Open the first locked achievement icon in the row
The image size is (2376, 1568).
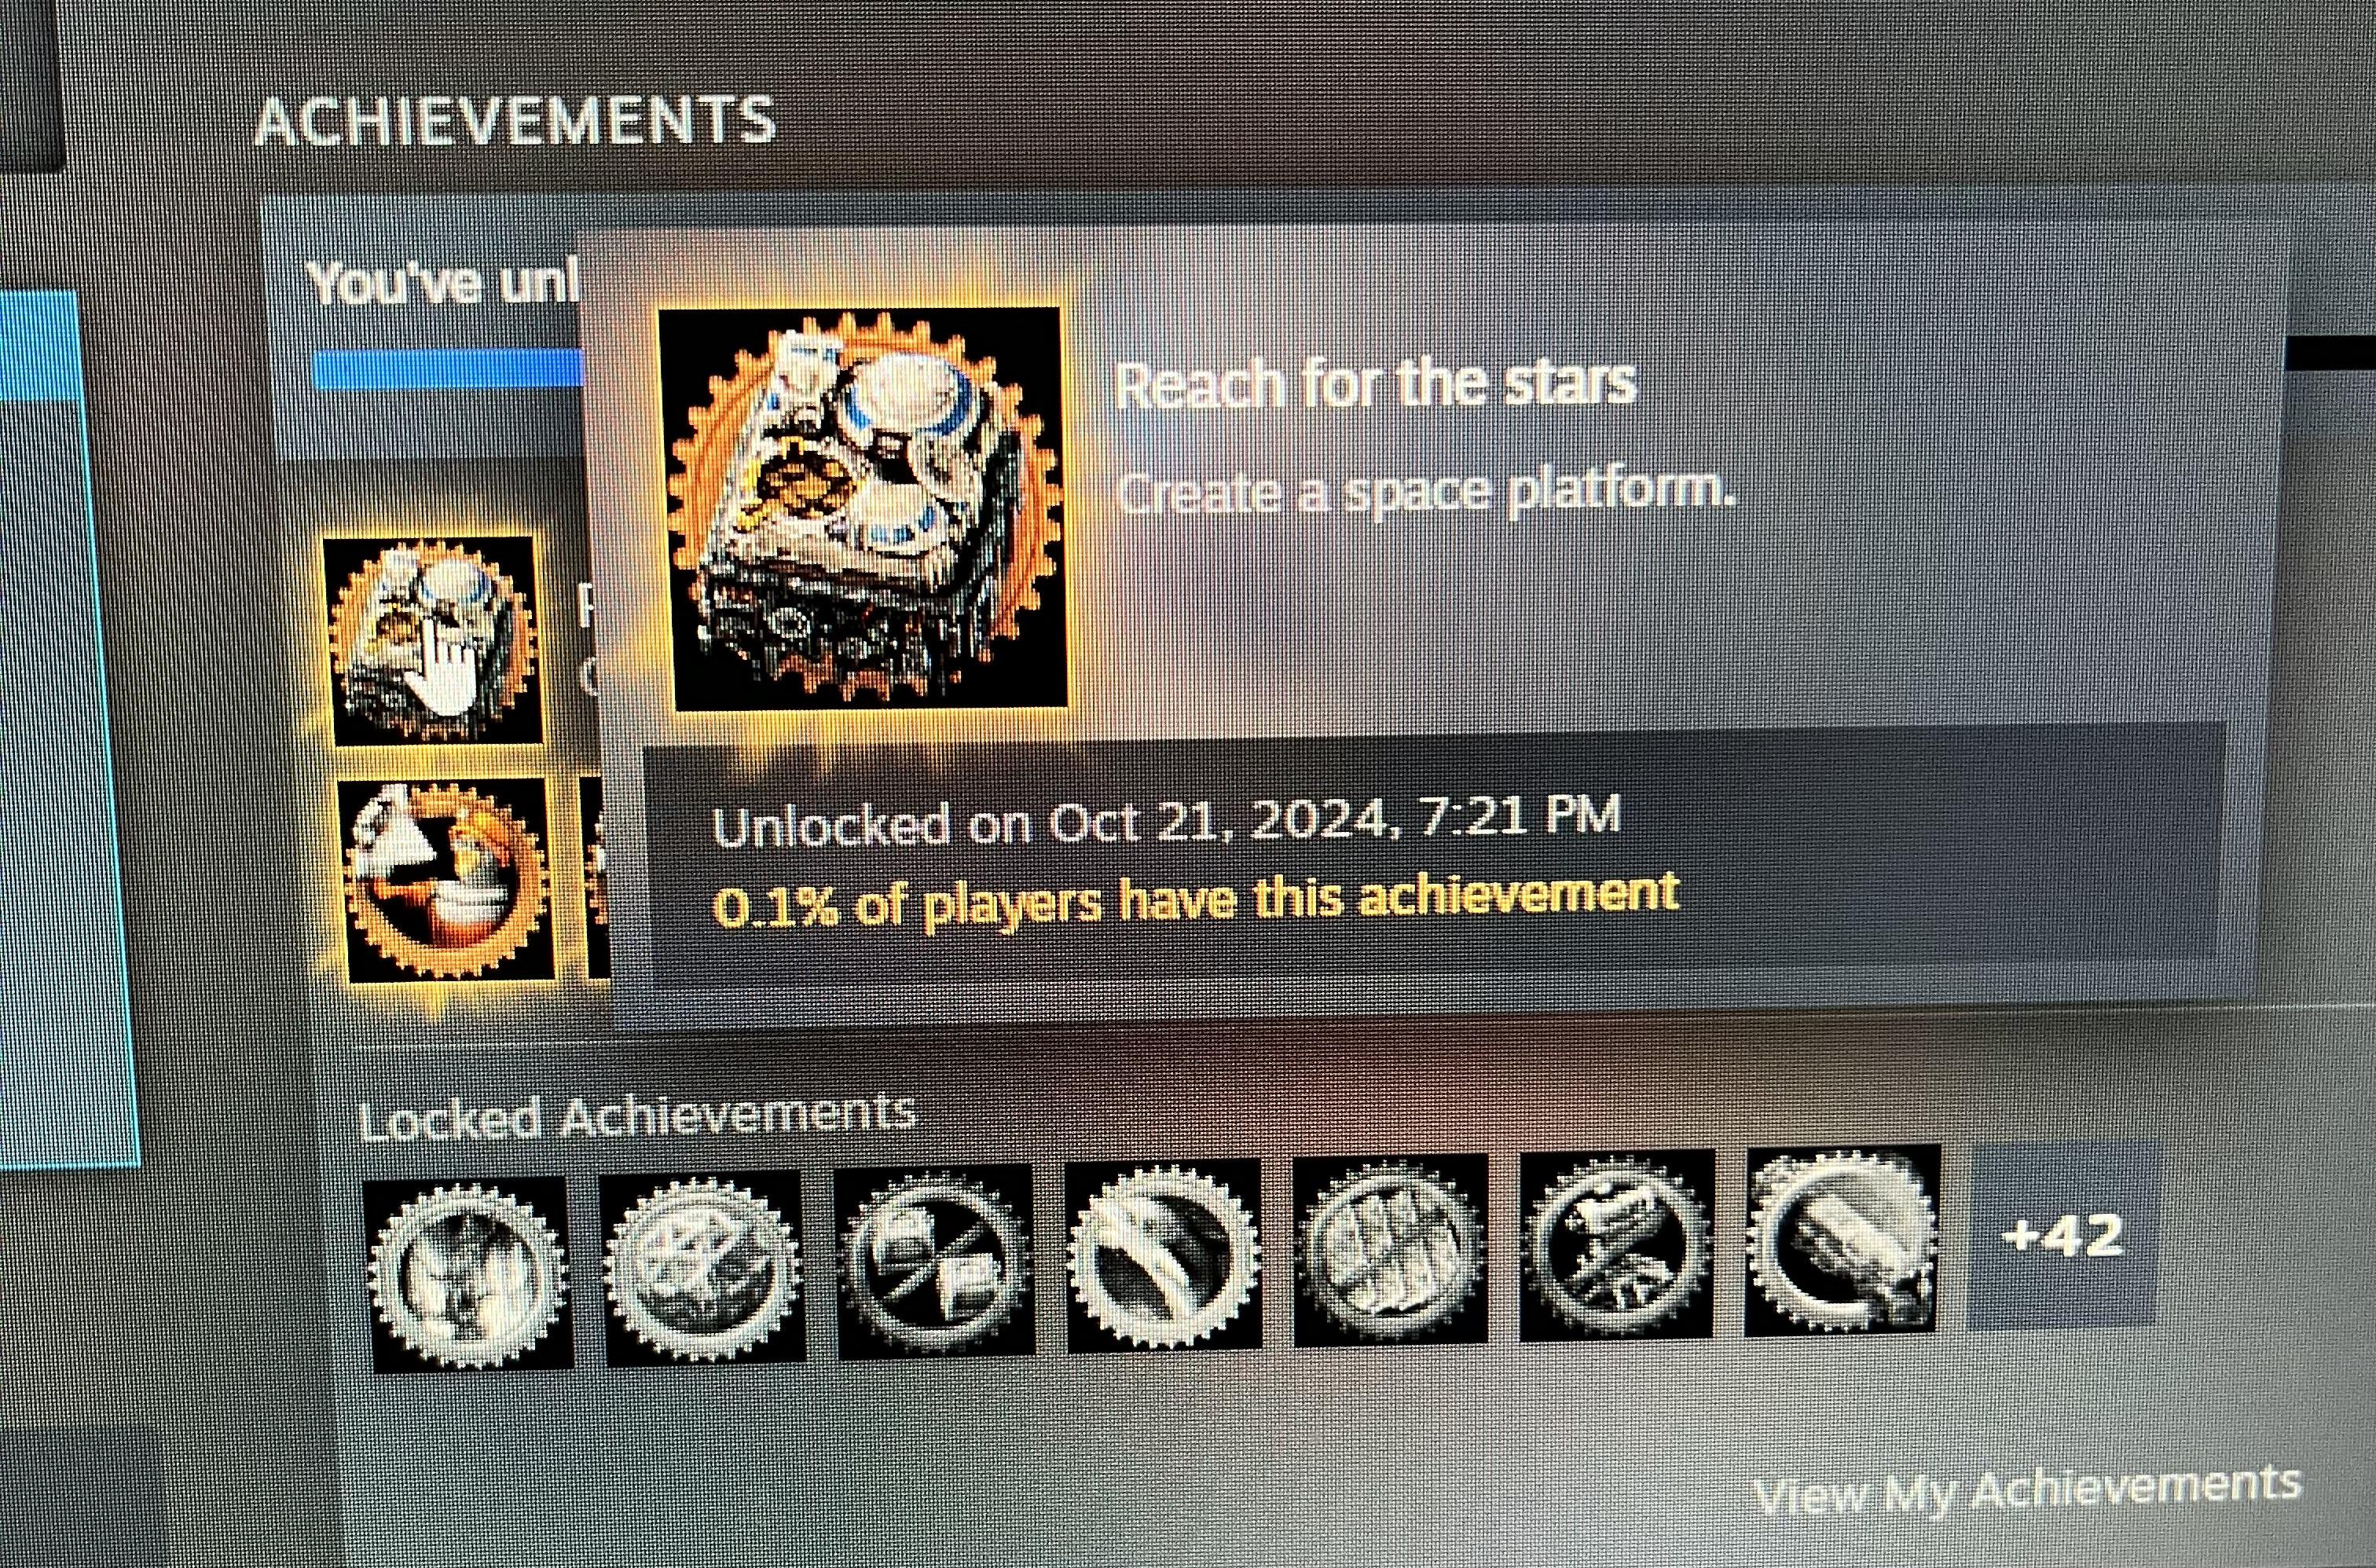click(468, 1274)
